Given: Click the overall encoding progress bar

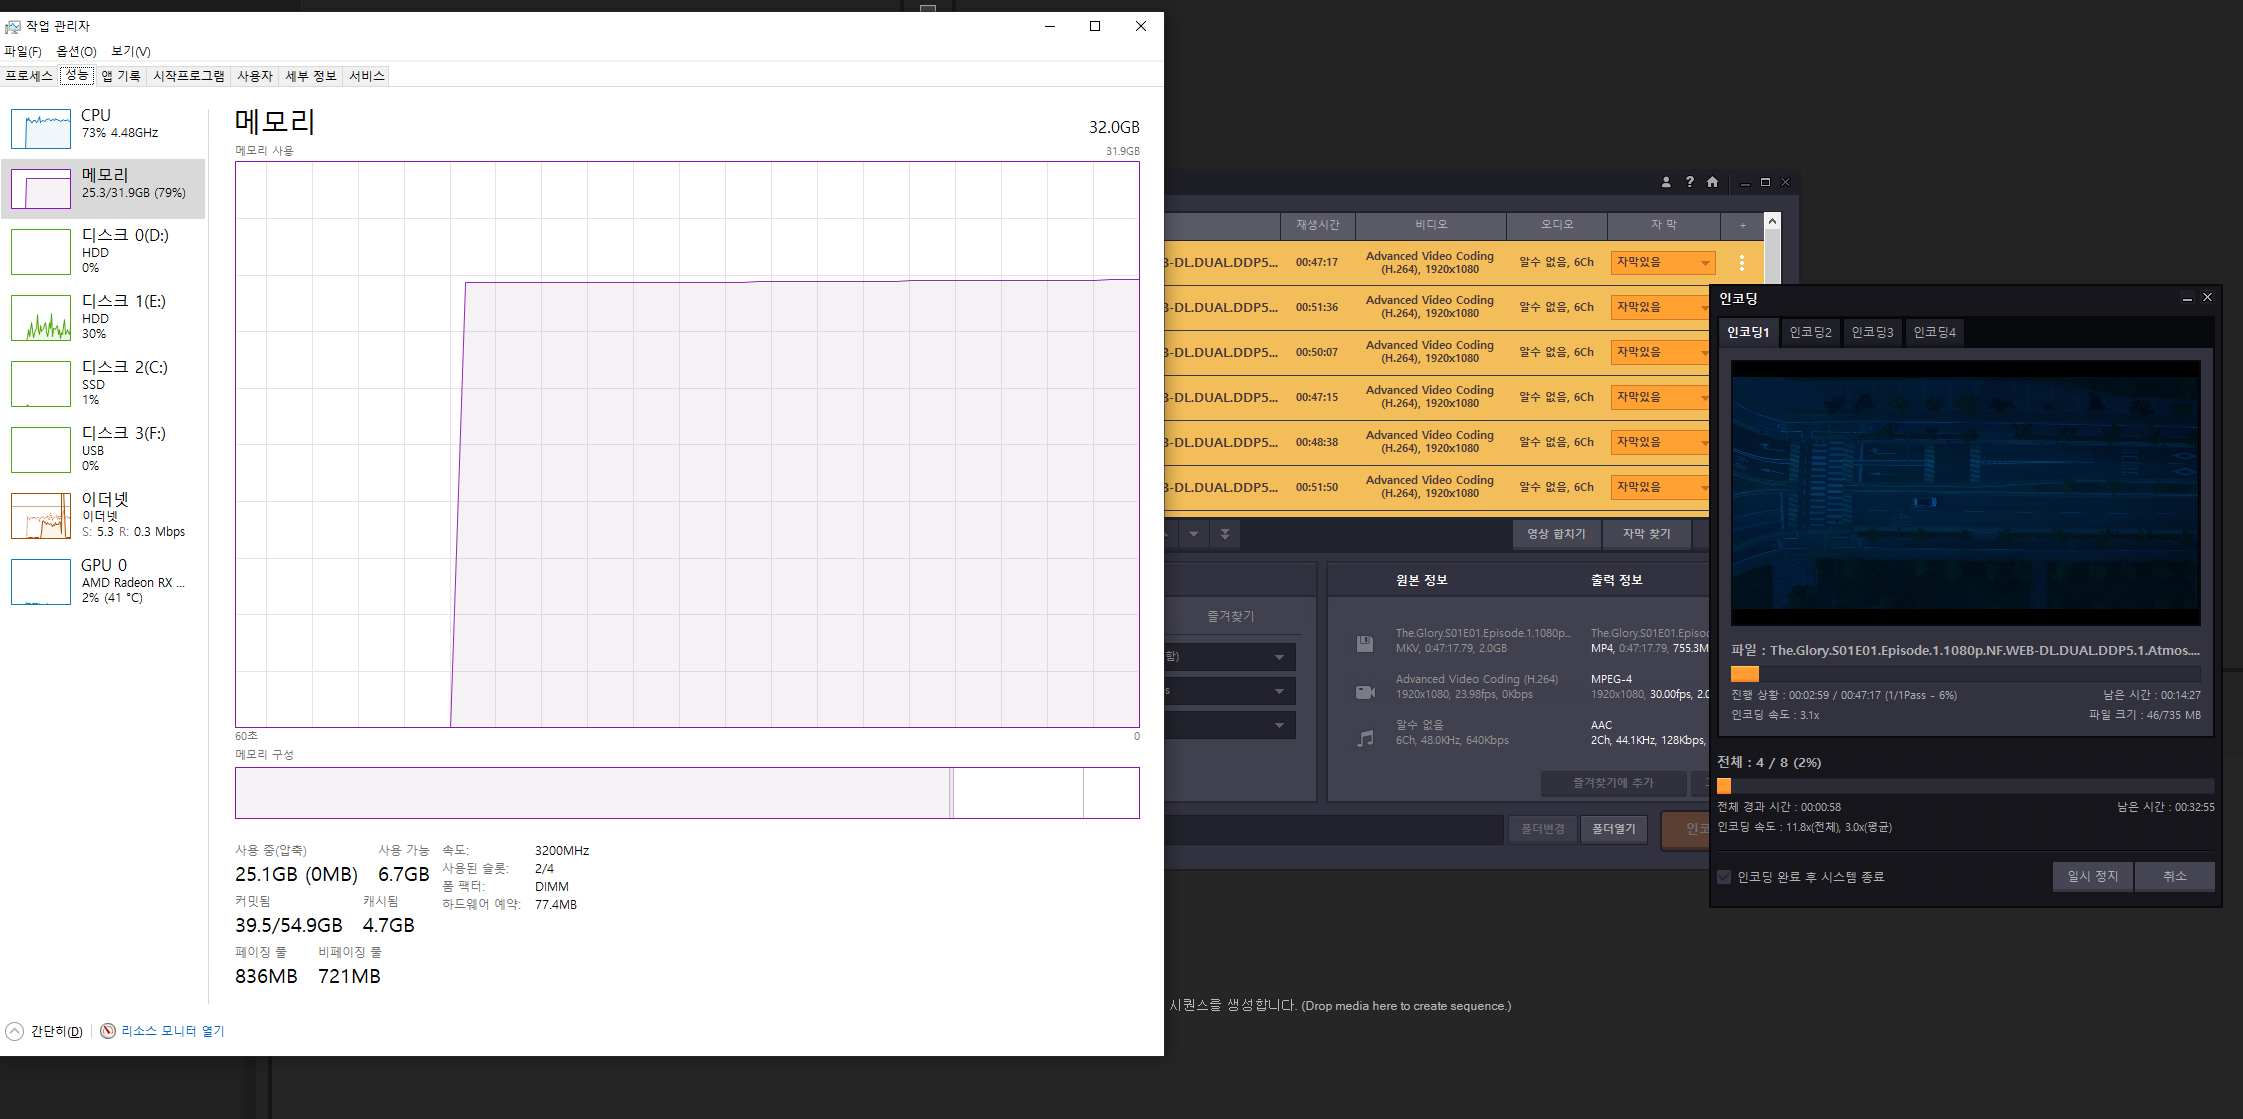Looking at the screenshot, I should point(1964,786).
